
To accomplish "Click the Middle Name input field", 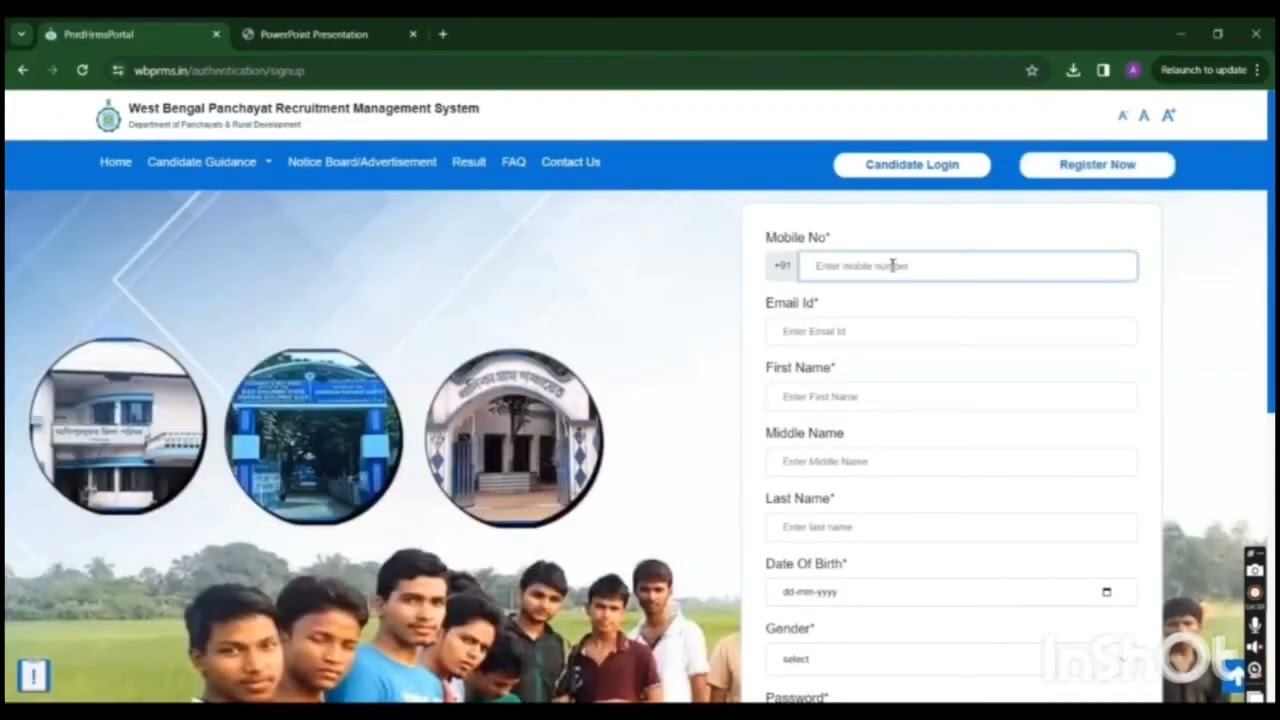I will point(951,462).
